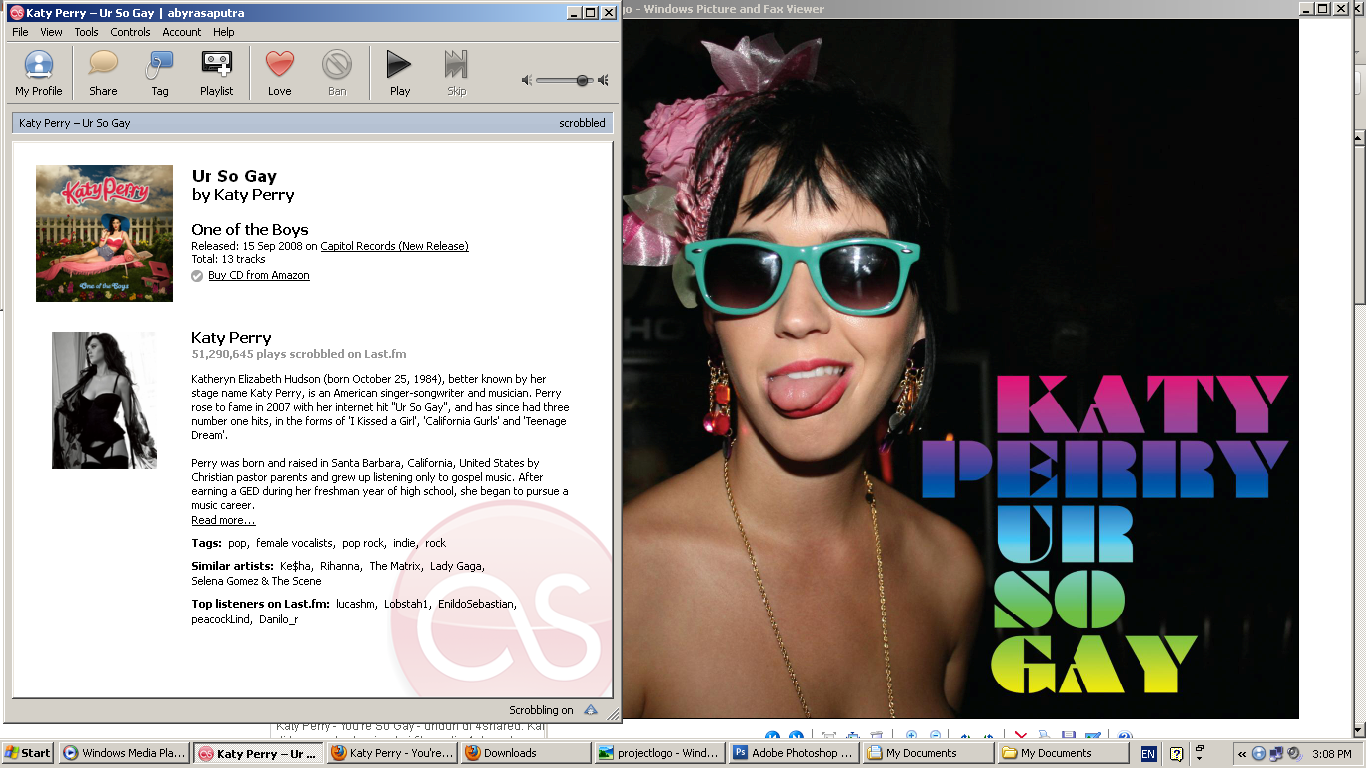Open the Account menu
1366x768 pixels.
click(182, 32)
